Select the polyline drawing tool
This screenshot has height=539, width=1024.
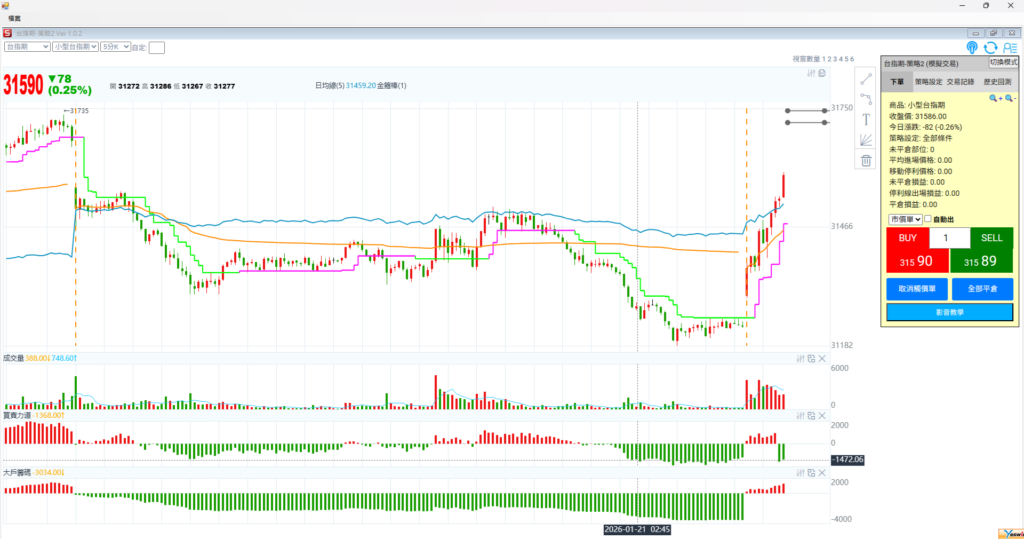(866, 99)
